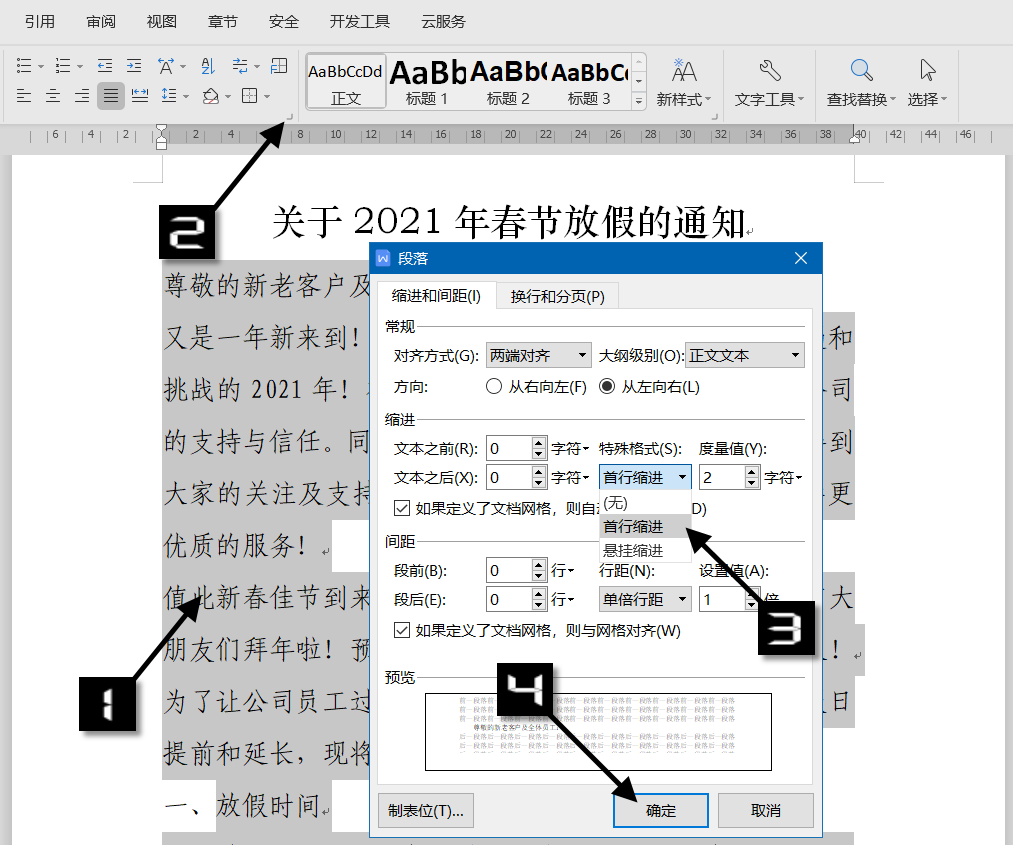Choose 首行缩进 in the dropdown list
1013x845 pixels.
pyautogui.click(x=645, y=527)
